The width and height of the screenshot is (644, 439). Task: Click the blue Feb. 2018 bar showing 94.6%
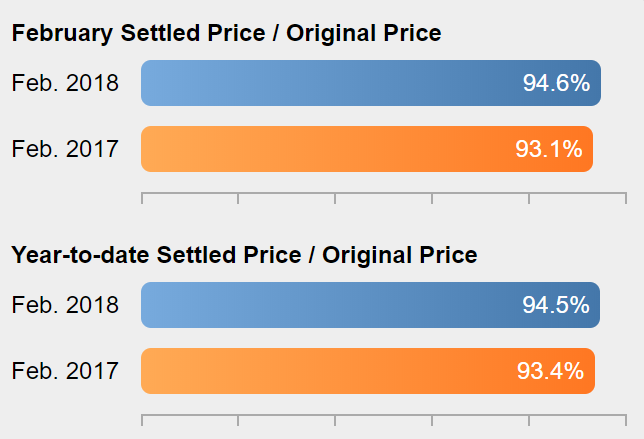[371, 83]
